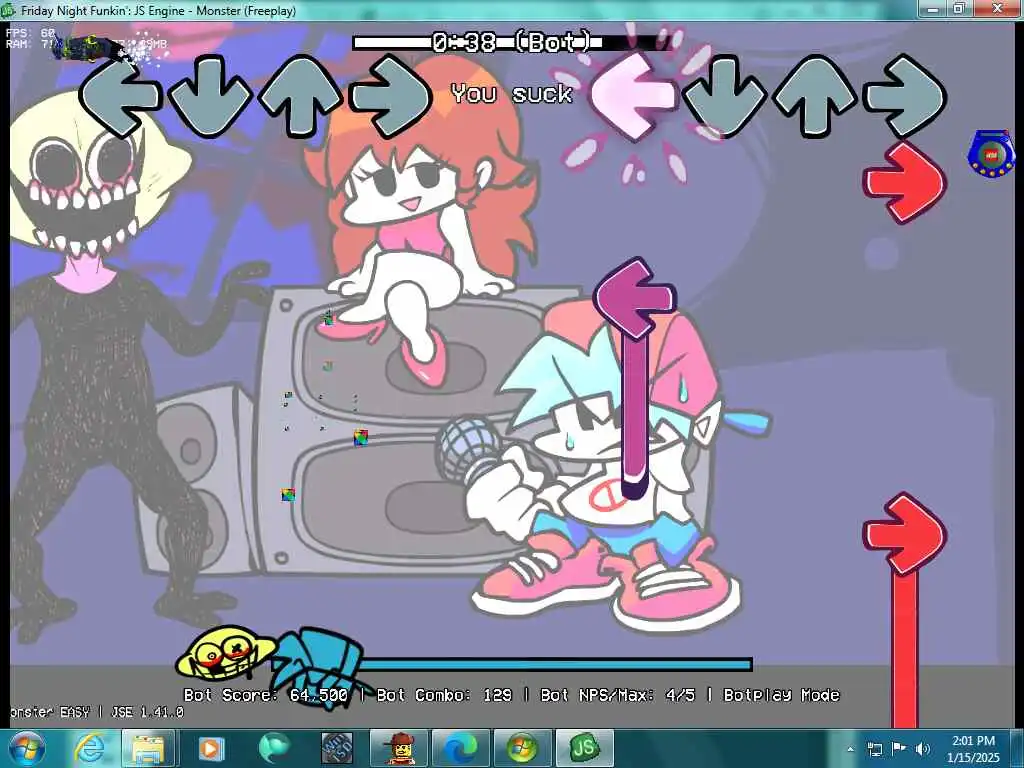Click the yellow Monster health icon
Viewport: 1024px width, 768px height.
(226, 654)
